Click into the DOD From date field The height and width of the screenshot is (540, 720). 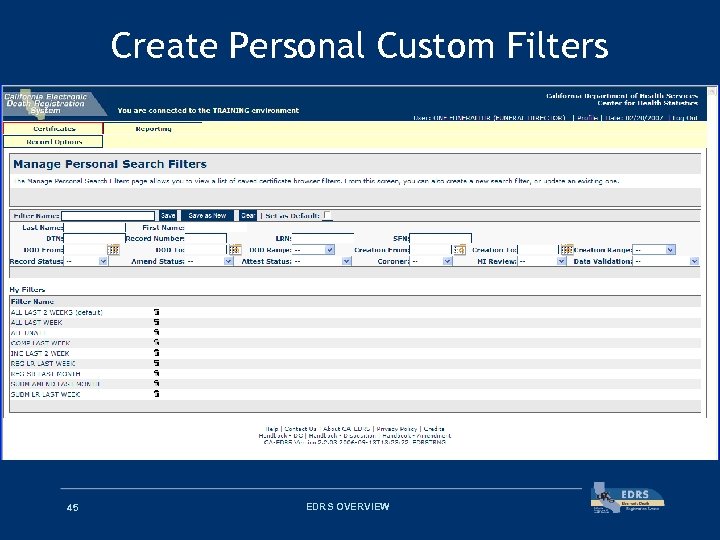point(85,250)
